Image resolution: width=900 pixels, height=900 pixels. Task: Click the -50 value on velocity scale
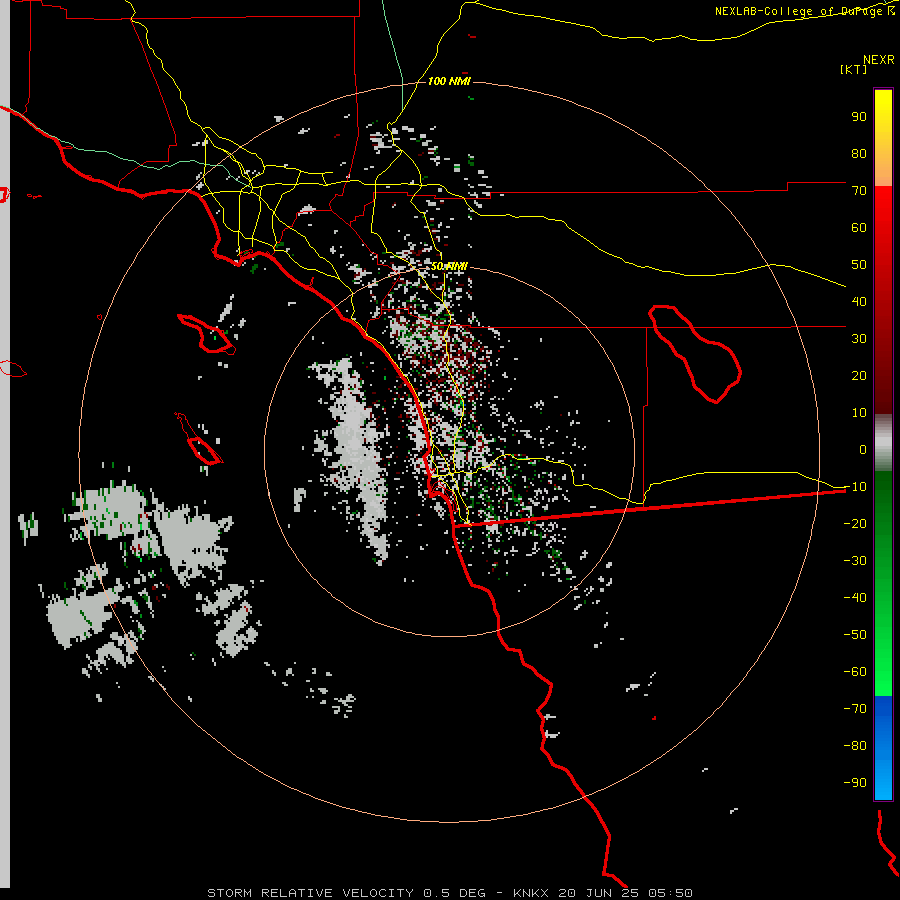[855, 635]
